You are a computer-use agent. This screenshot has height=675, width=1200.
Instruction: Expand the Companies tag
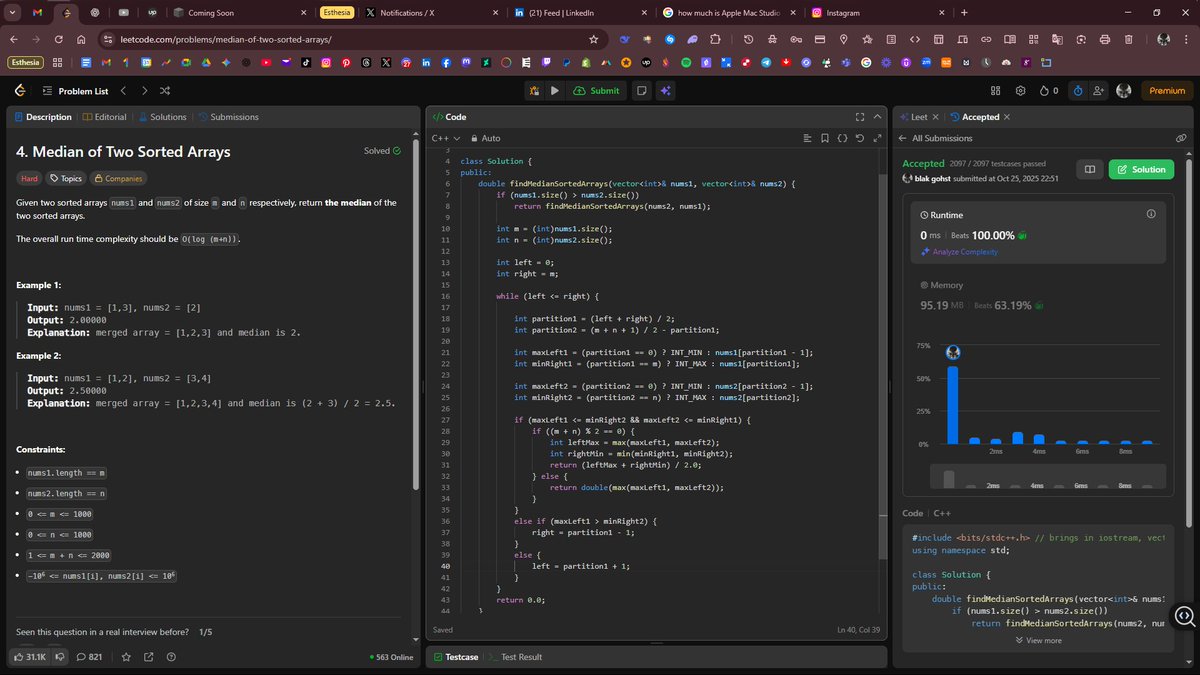(x=117, y=179)
